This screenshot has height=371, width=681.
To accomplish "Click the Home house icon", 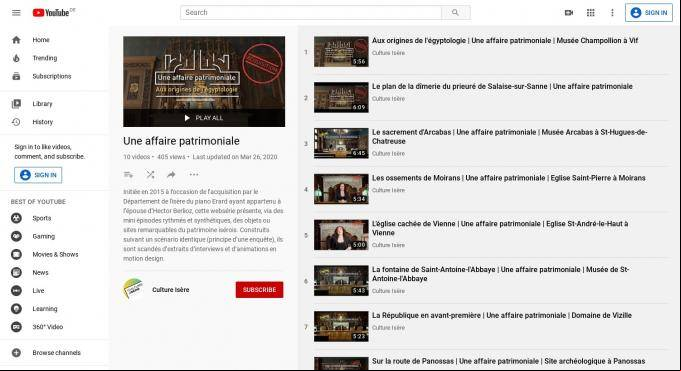I will point(16,40).
